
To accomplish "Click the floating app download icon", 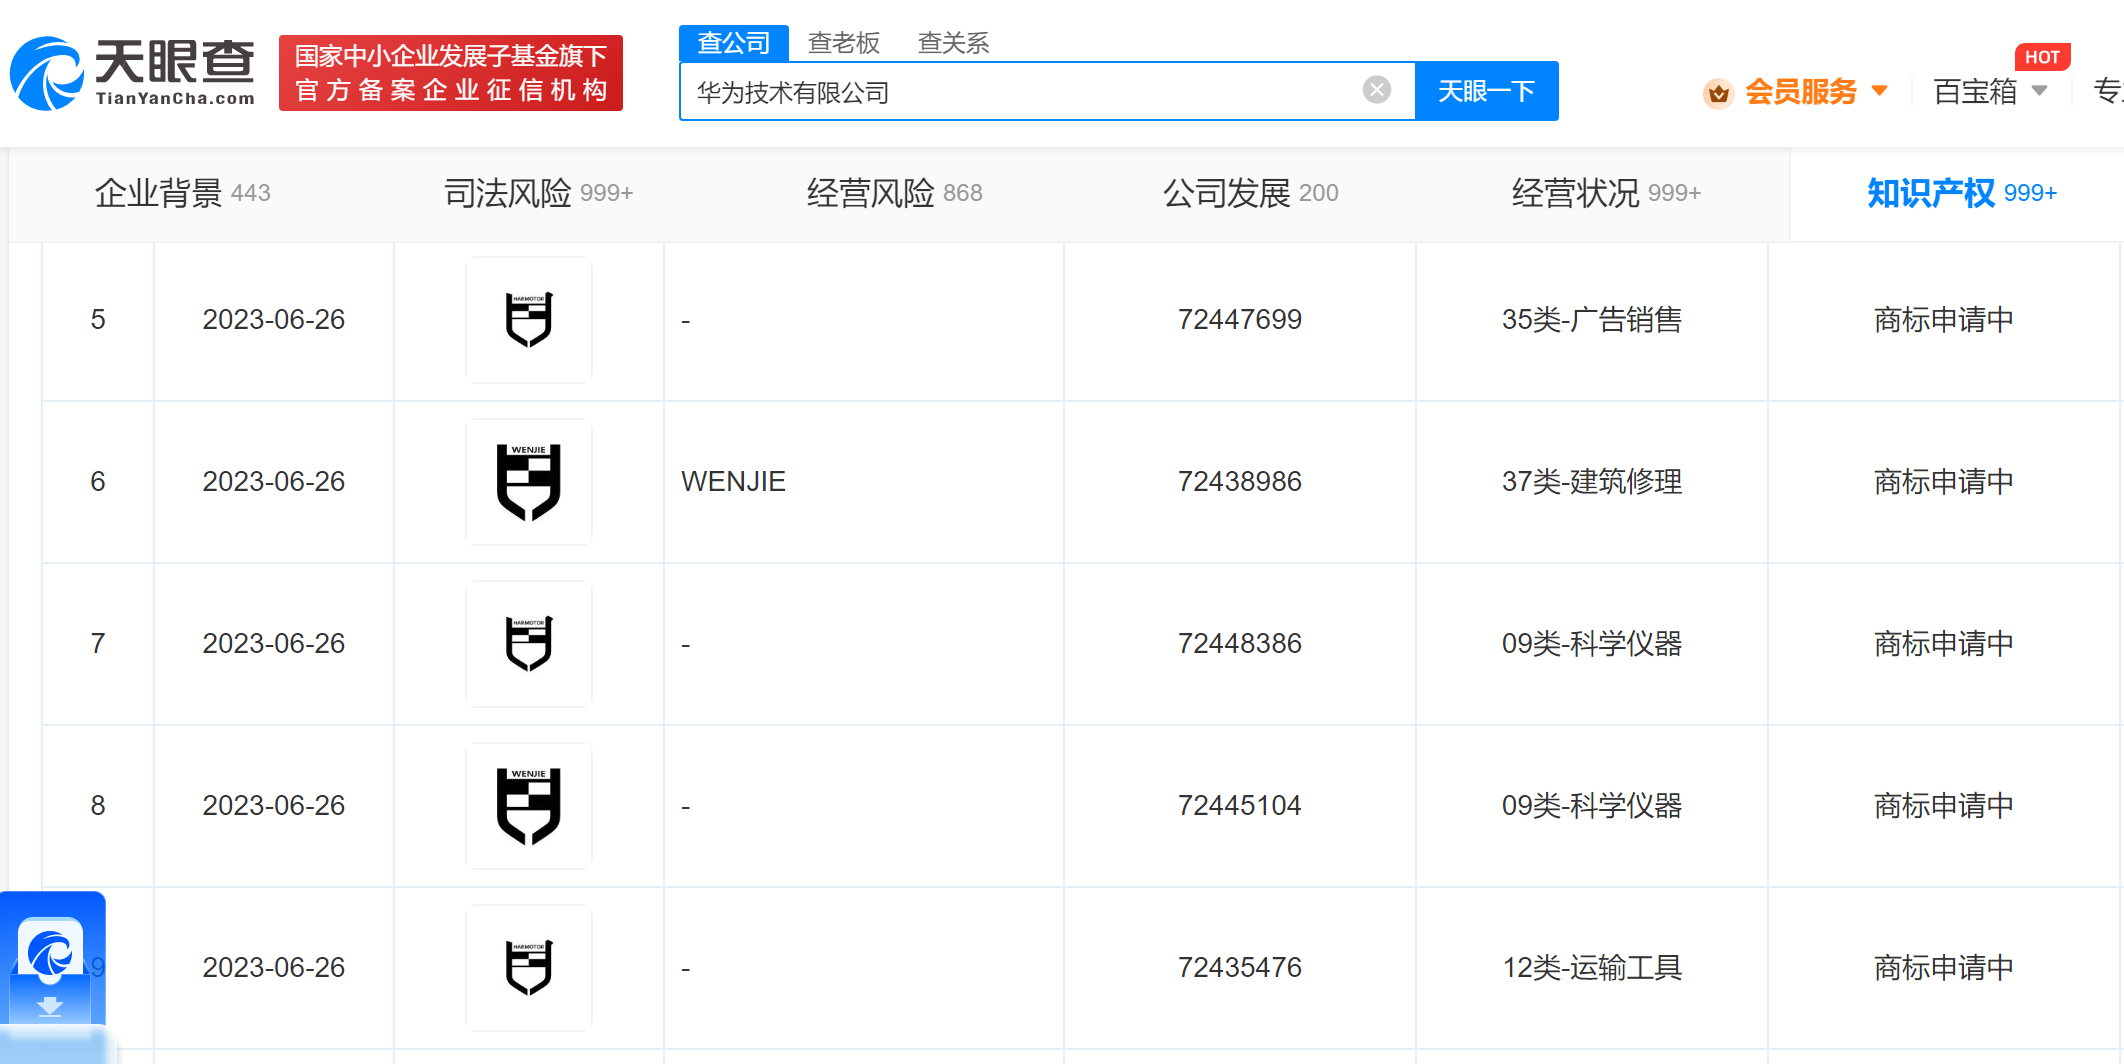I will 50,951.
